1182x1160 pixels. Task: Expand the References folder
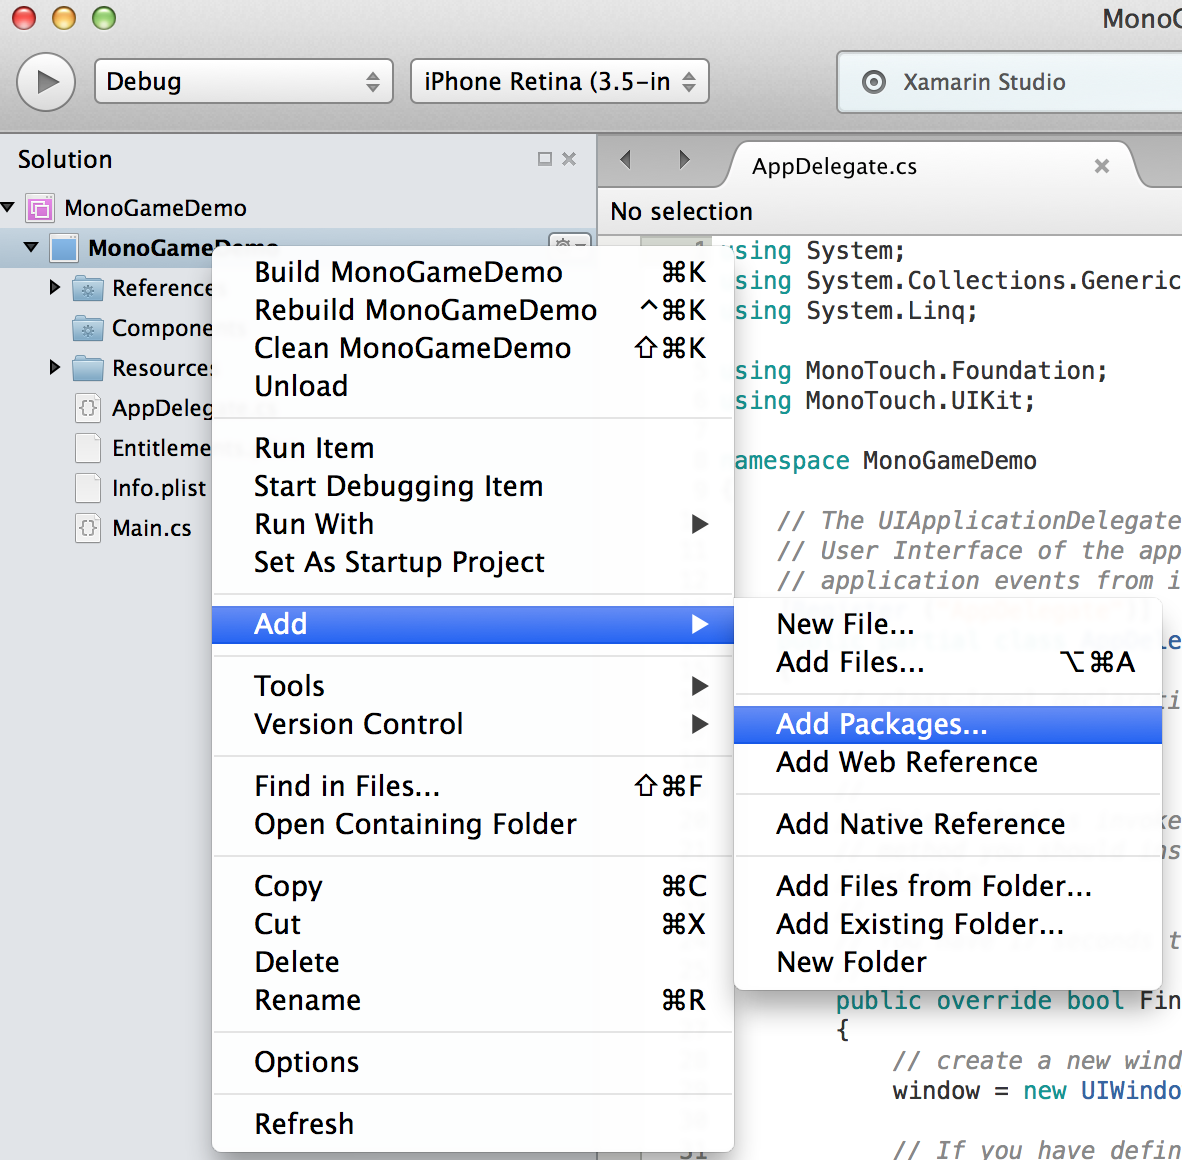click(54, 287)
